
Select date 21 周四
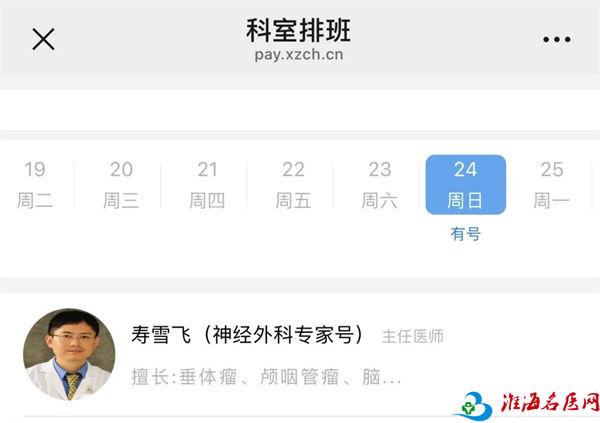207,185
